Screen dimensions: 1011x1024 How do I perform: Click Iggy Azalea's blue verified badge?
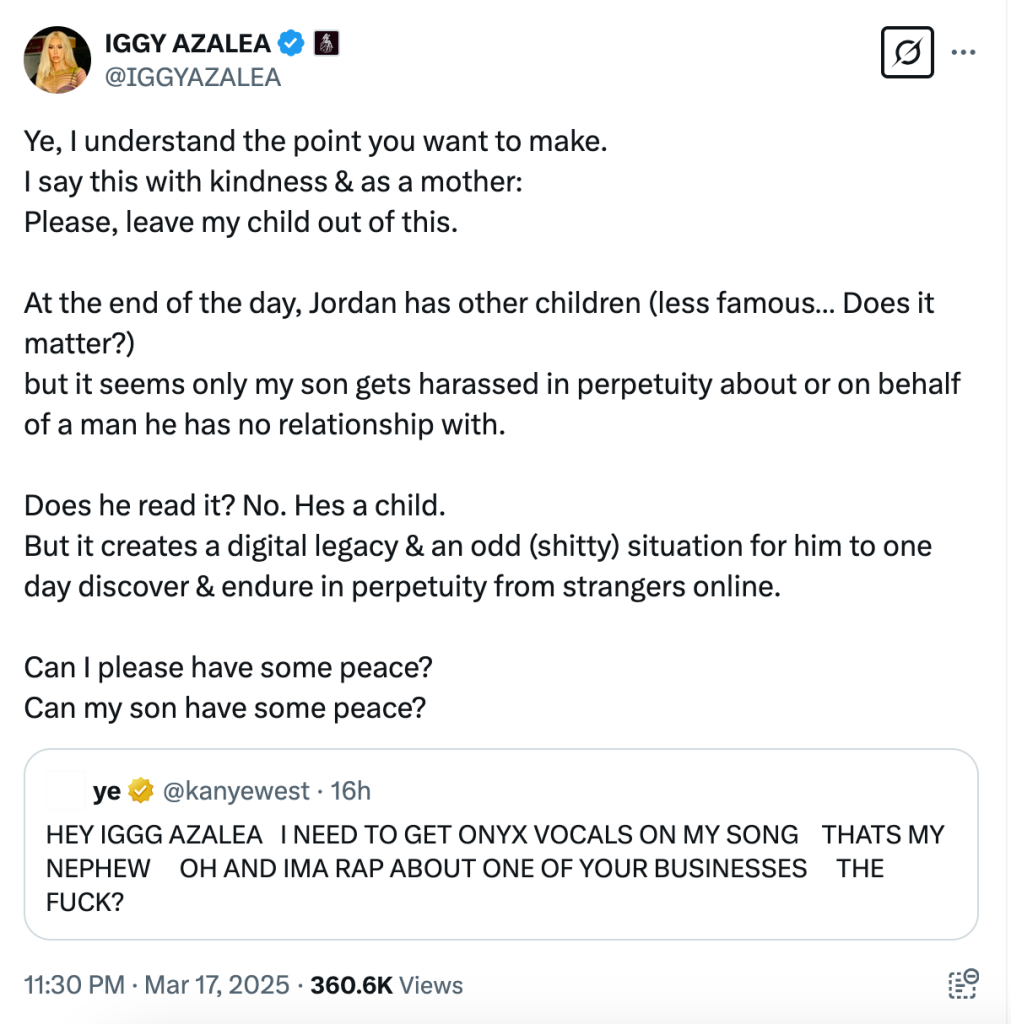coord(292,43)
